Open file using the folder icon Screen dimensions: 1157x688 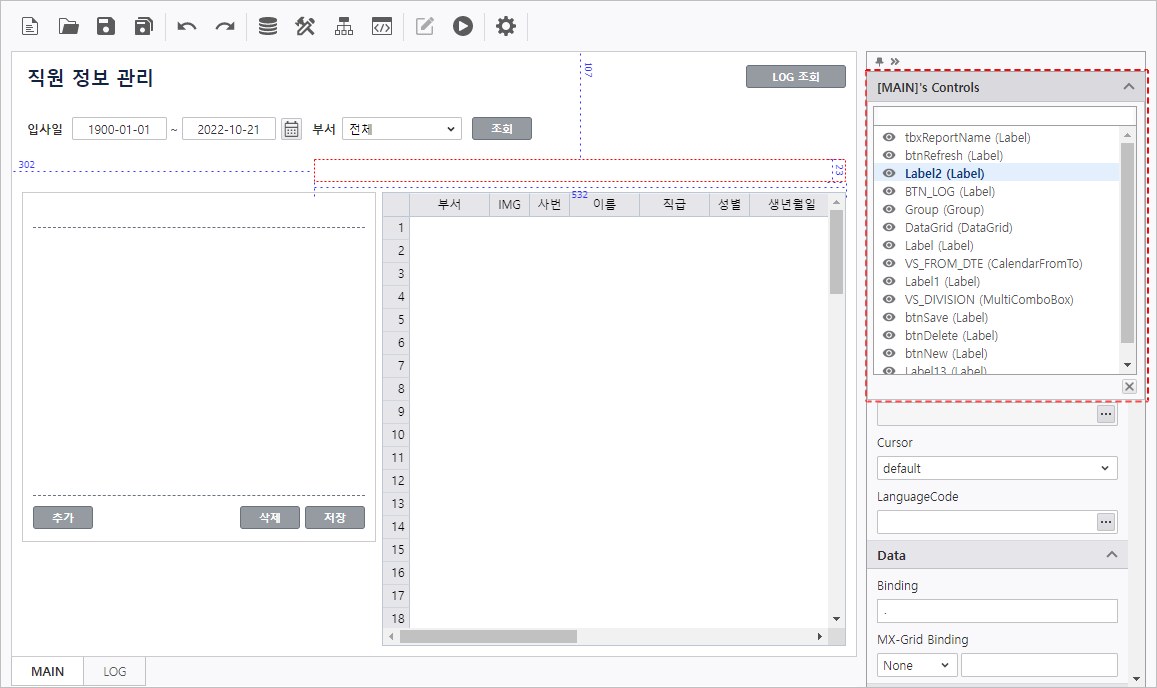[x=68, y=26]
